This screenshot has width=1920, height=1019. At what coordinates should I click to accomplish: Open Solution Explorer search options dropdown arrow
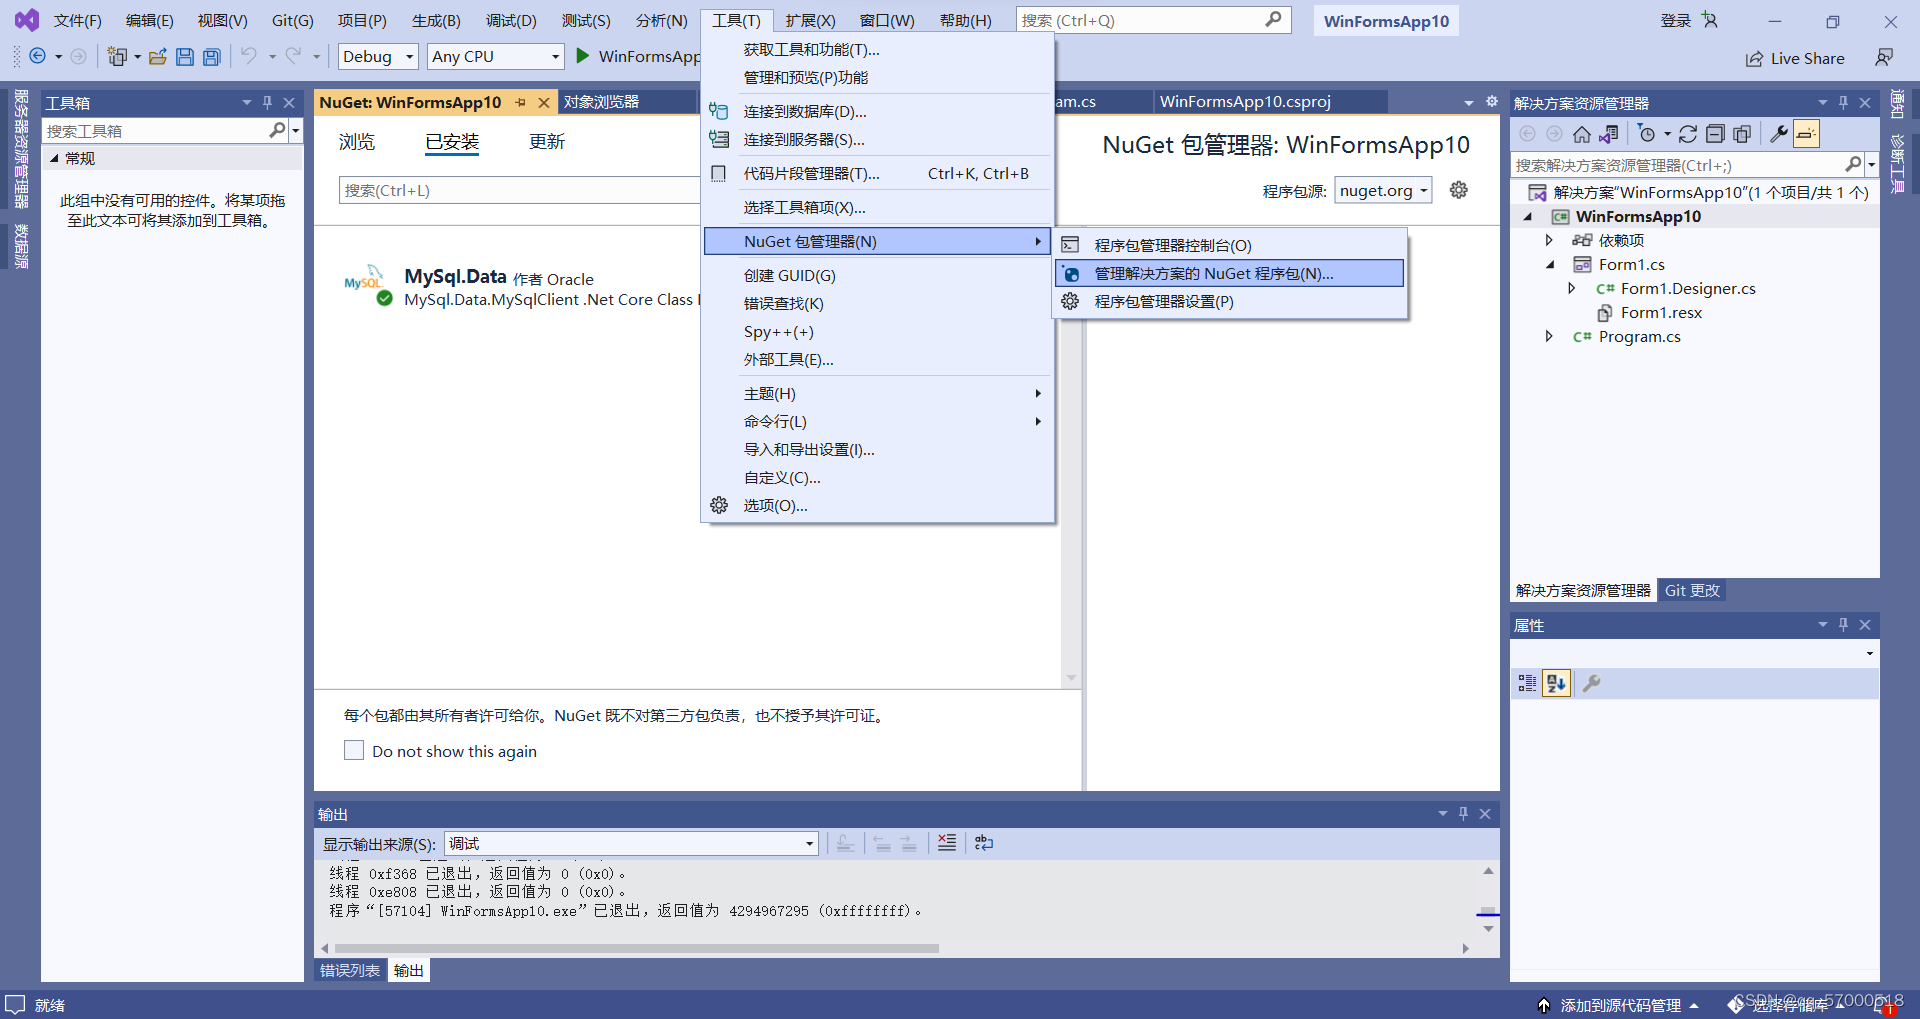(x=1871, y=165)
